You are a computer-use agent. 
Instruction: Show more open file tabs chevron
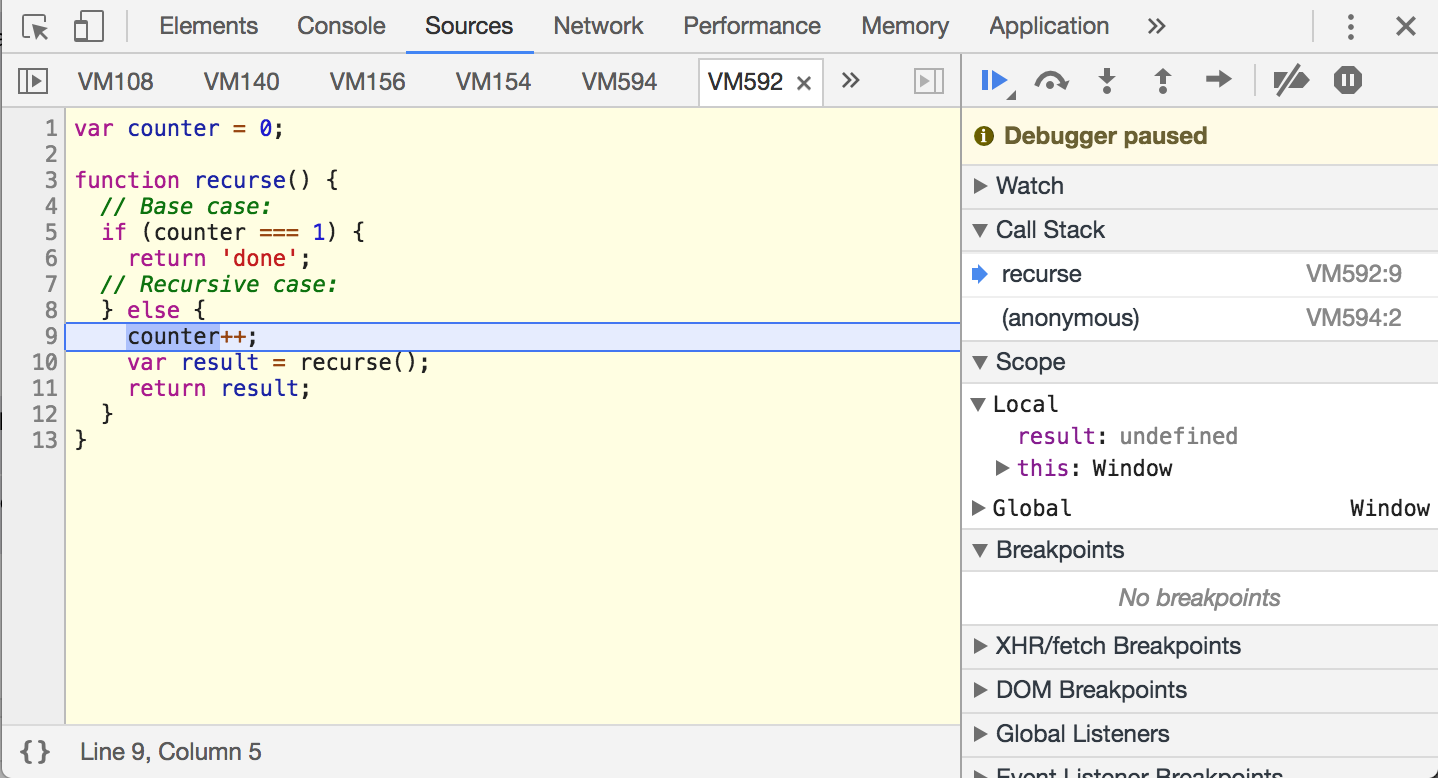(851, 81)
